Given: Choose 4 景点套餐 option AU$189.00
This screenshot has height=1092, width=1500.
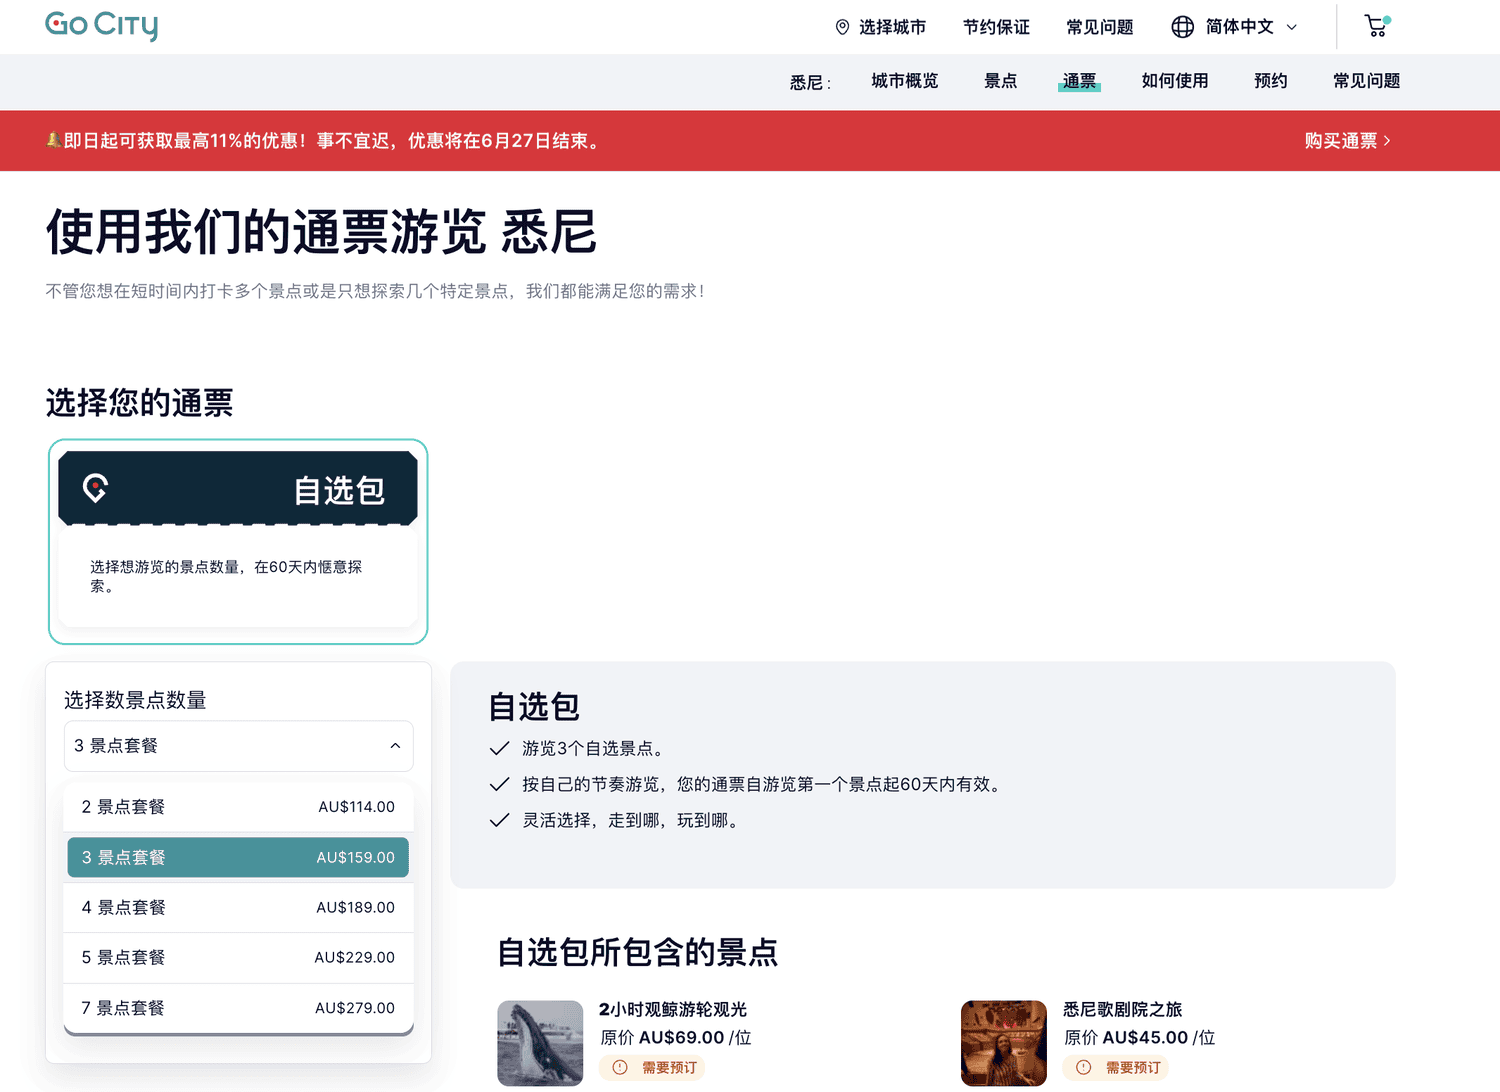Looking at the screenshot, I should (238, 907).
